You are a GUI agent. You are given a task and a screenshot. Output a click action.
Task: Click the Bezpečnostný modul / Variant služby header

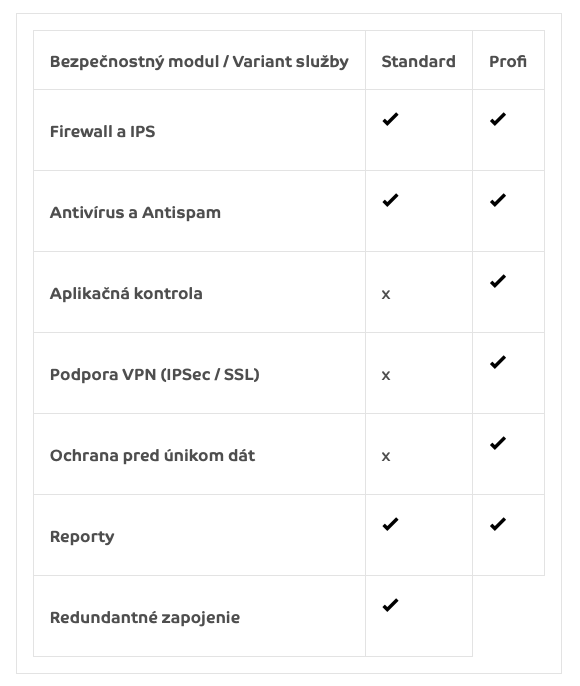[x=199, y=62]
